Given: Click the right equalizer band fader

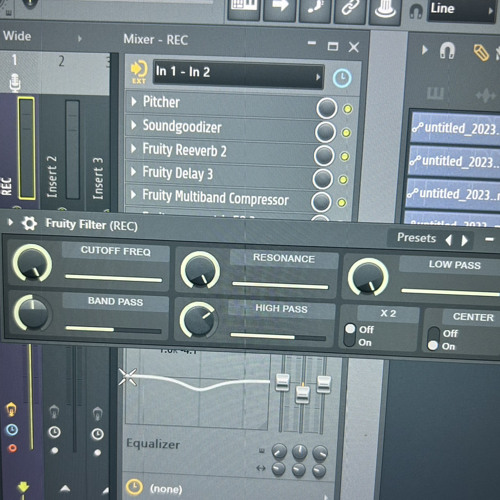Looking at the screenshot, I should click(324, 384).
